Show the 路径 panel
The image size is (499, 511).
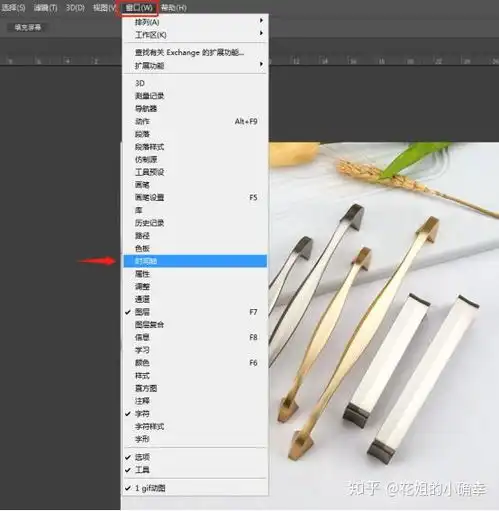(195, 236)
